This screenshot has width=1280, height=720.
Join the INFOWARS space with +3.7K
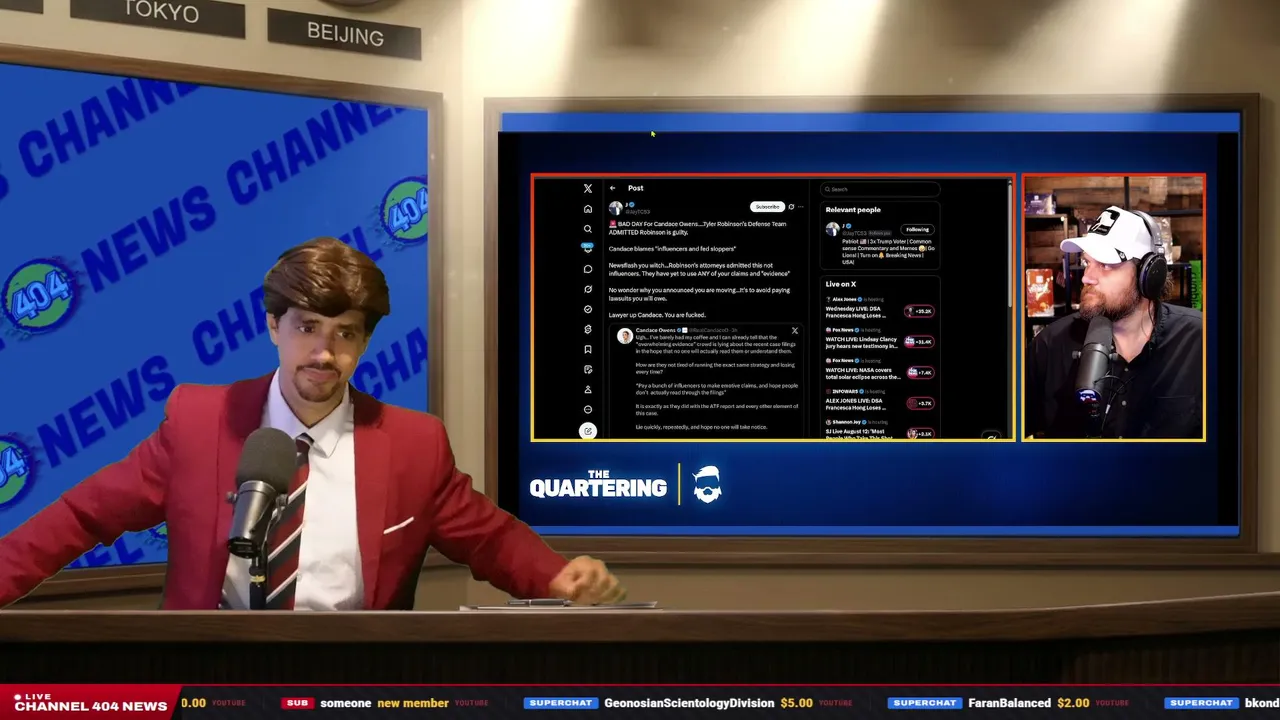pyautogui.click(x=919, y=403)
